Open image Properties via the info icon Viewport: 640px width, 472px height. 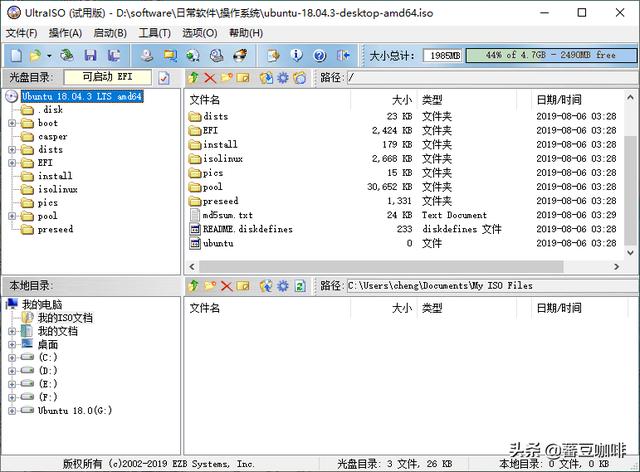[x=296, y=55]
